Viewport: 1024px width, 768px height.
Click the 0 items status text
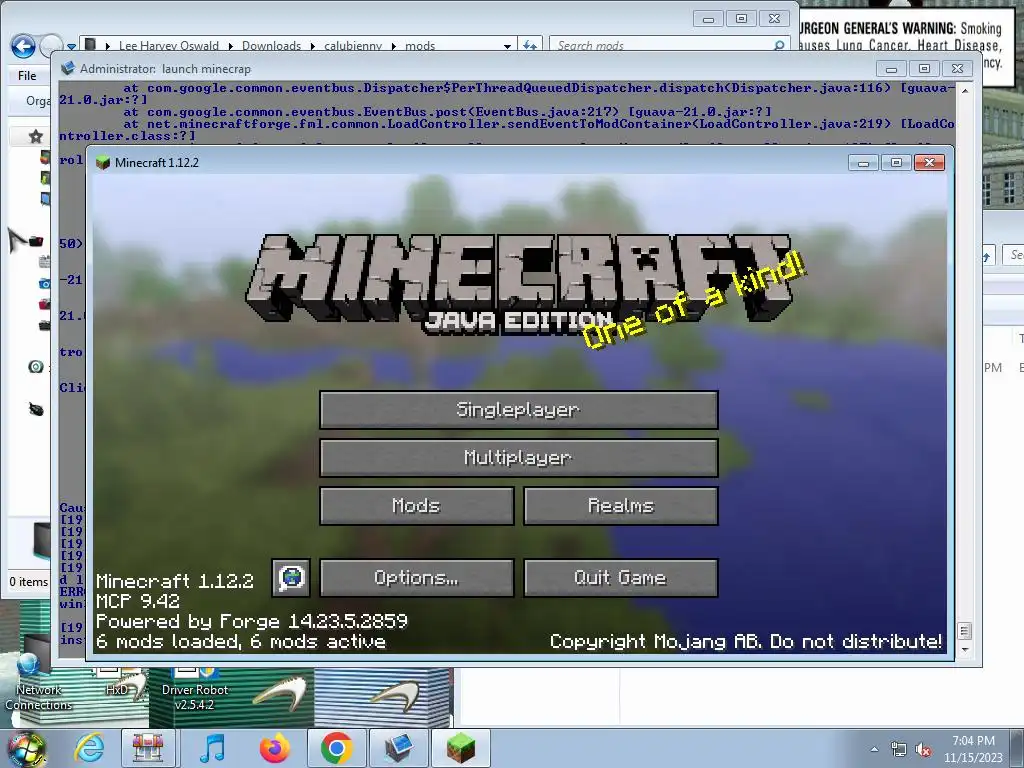[29, 581]
